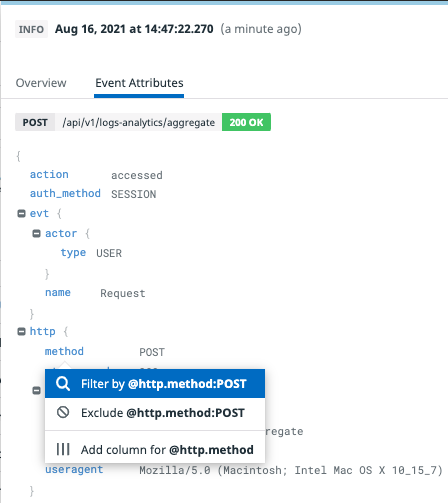Click the method attribute under http
The image size is (448, 503).
(64, 351)
